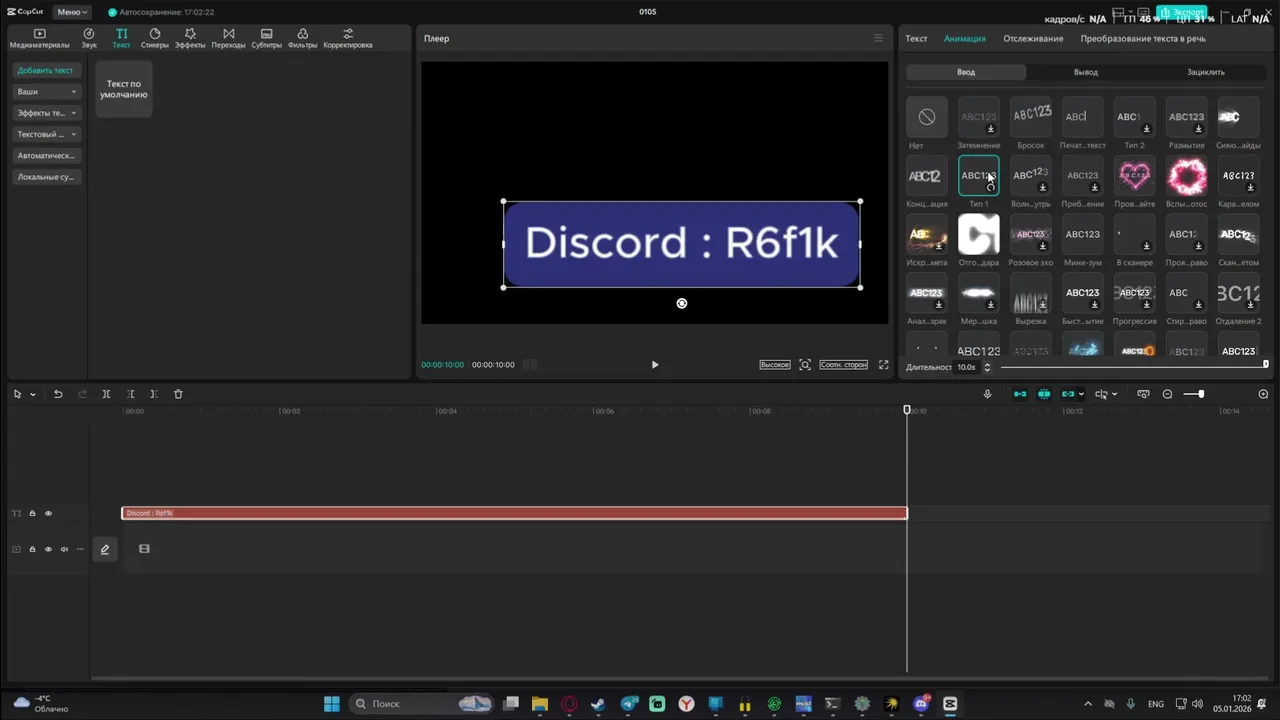Click the Автоматическ... captions button

click(x=46, y=156)
